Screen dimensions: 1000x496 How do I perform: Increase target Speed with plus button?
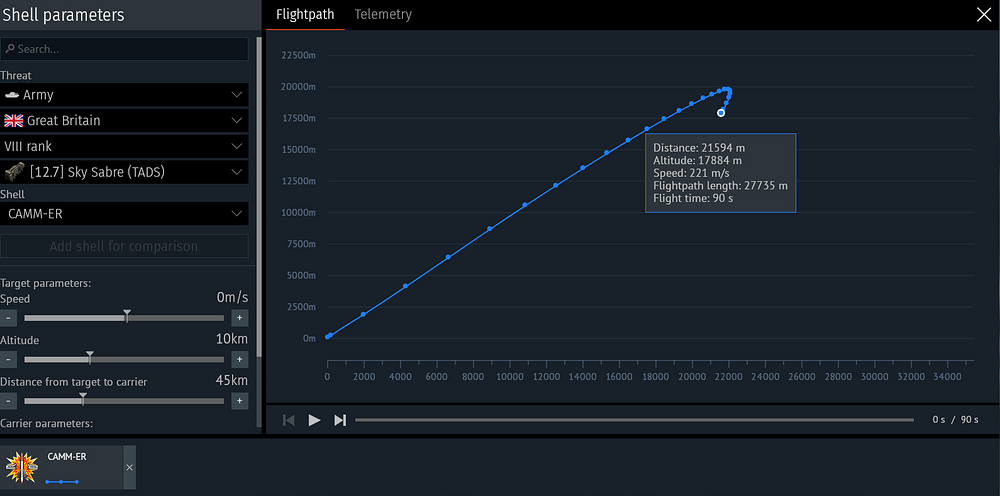point(240,317)
